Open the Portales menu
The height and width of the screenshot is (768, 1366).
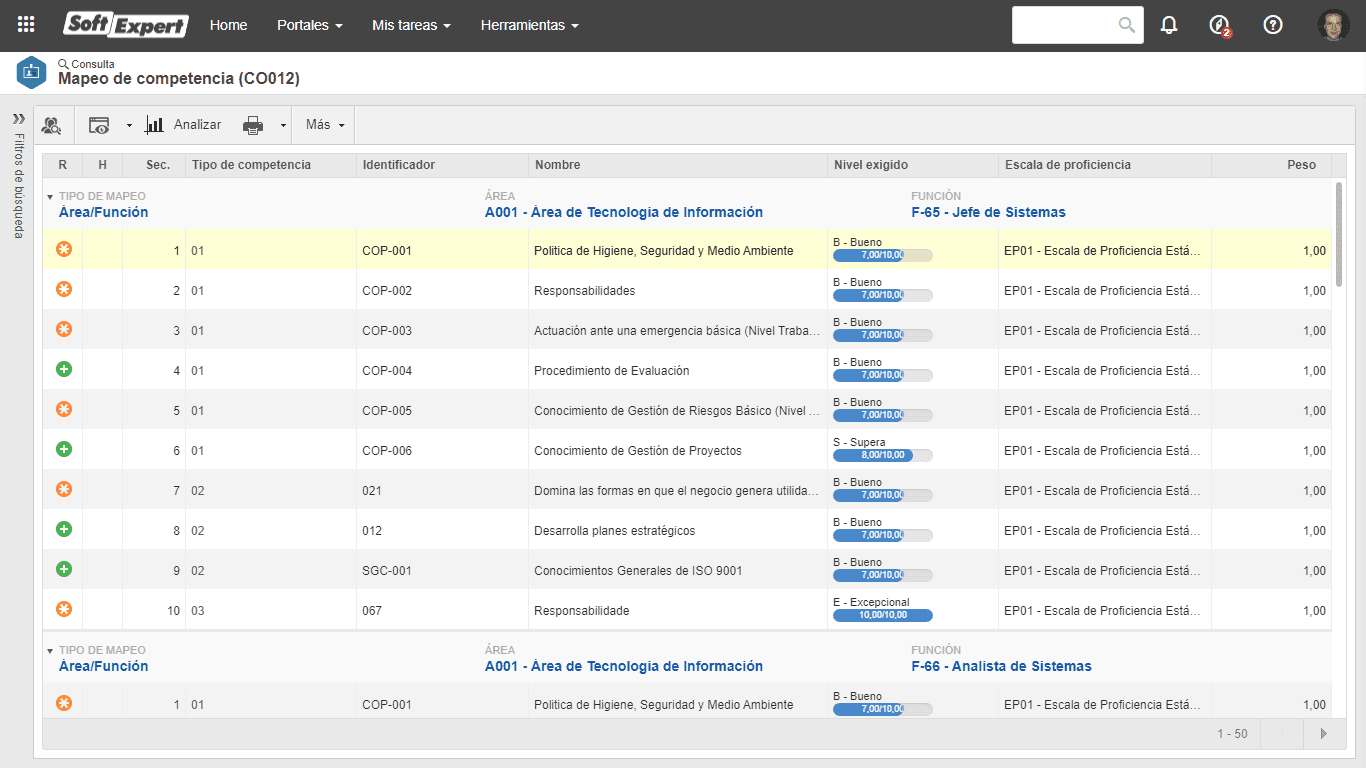coord(310,25)
